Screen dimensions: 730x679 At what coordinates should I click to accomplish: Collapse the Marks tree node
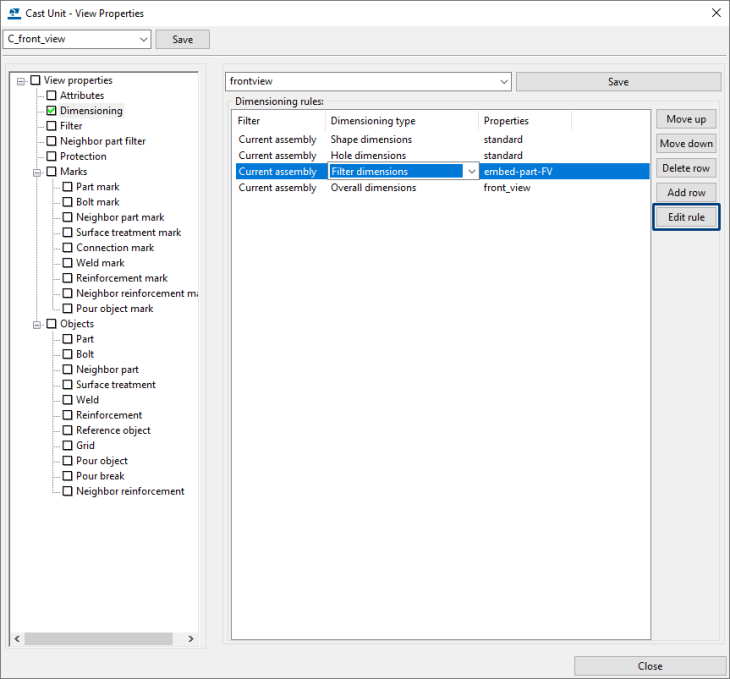(x=36, y=172)
